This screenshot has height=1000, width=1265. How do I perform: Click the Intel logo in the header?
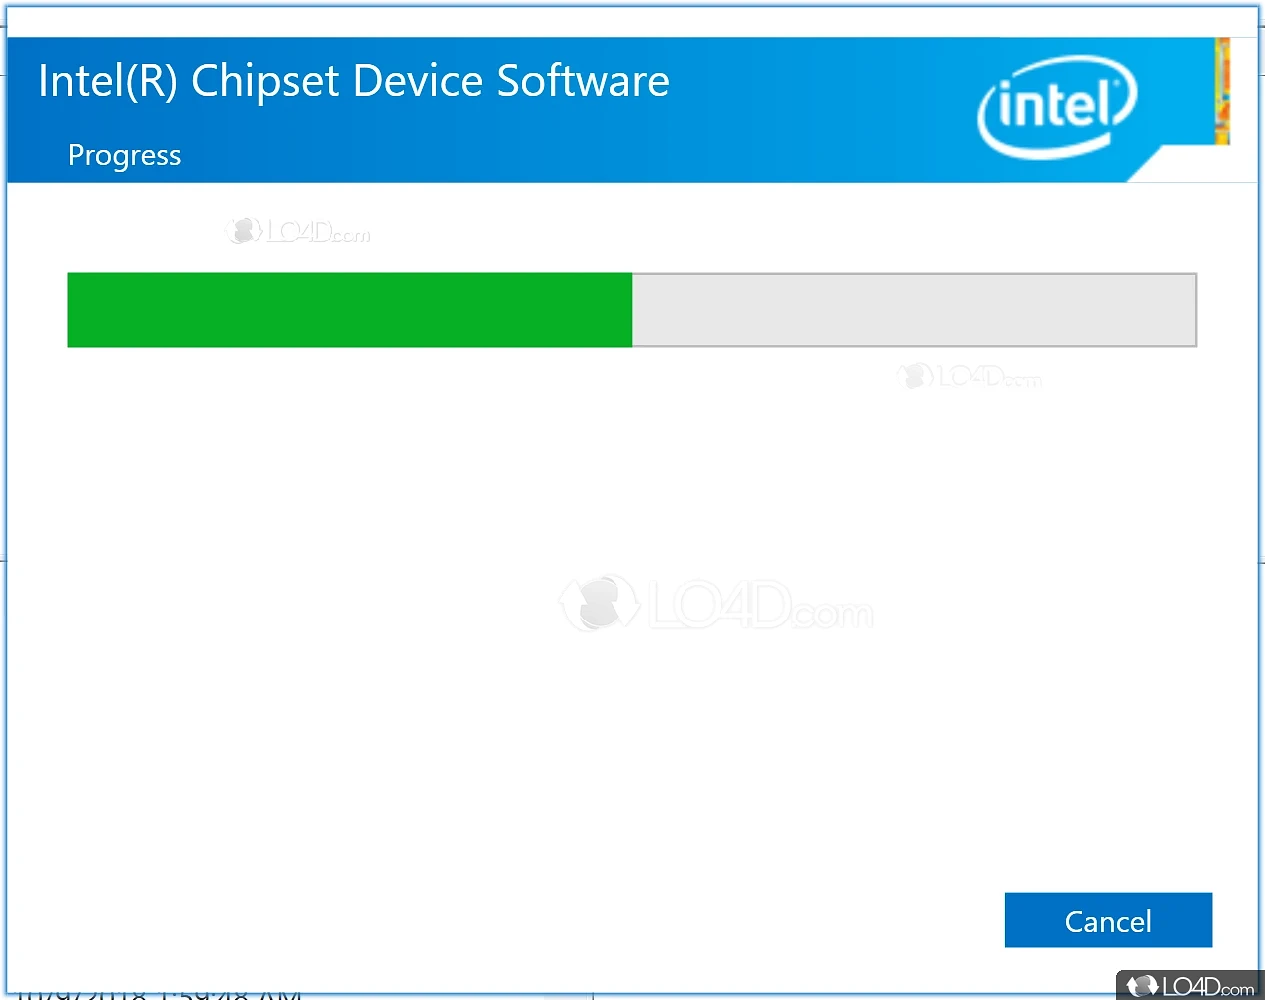(x=1056, y=106)
